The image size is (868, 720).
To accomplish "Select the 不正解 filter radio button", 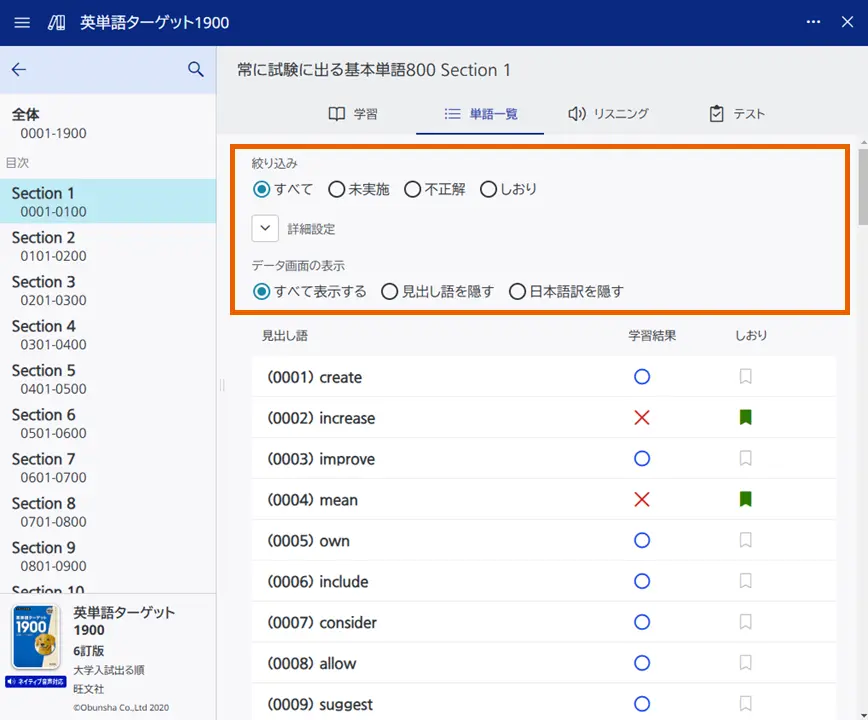I will (413, 189).
